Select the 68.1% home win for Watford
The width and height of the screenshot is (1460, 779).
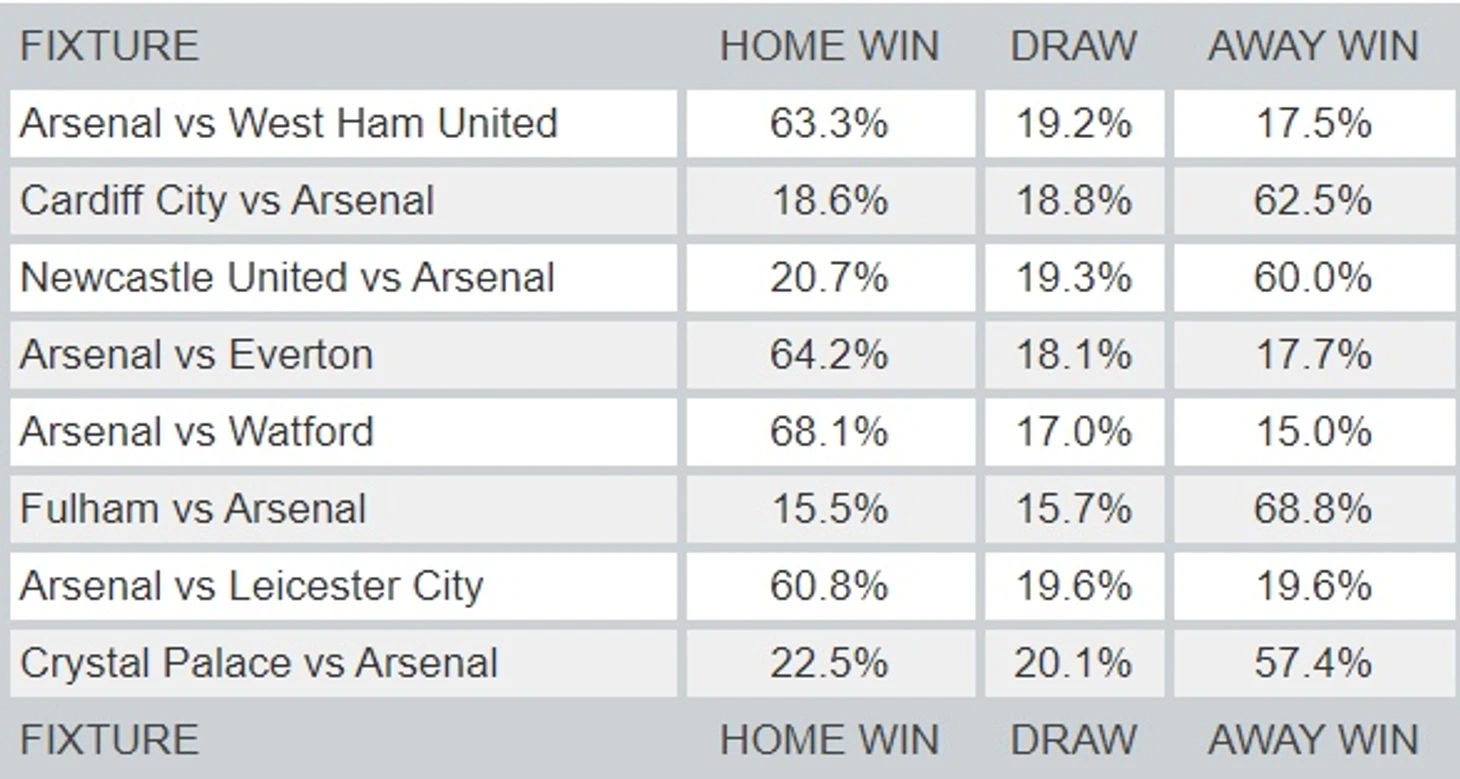829,431
